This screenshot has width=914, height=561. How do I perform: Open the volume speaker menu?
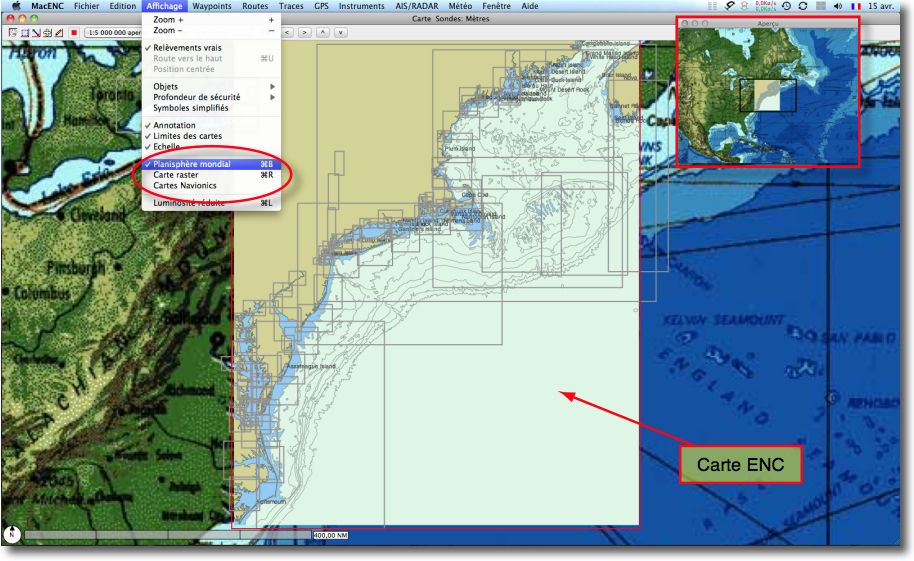(x=838, y=6)
